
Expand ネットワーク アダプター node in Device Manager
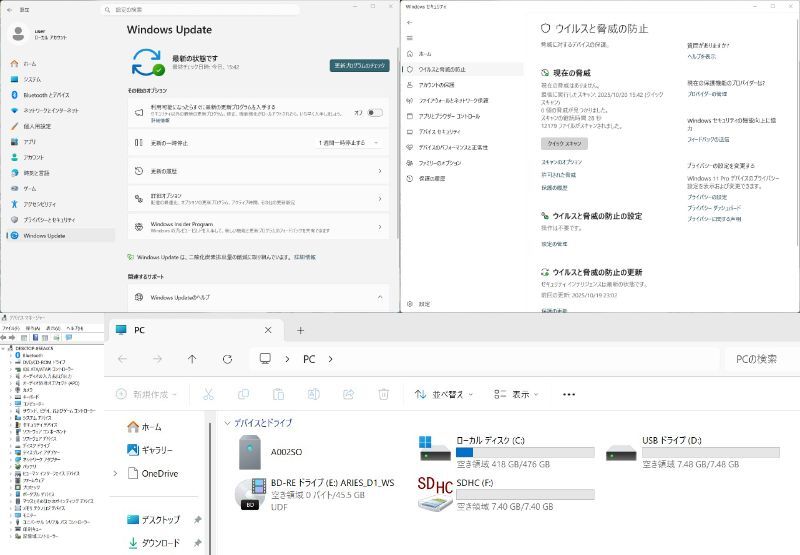click(x=11, y=459)
